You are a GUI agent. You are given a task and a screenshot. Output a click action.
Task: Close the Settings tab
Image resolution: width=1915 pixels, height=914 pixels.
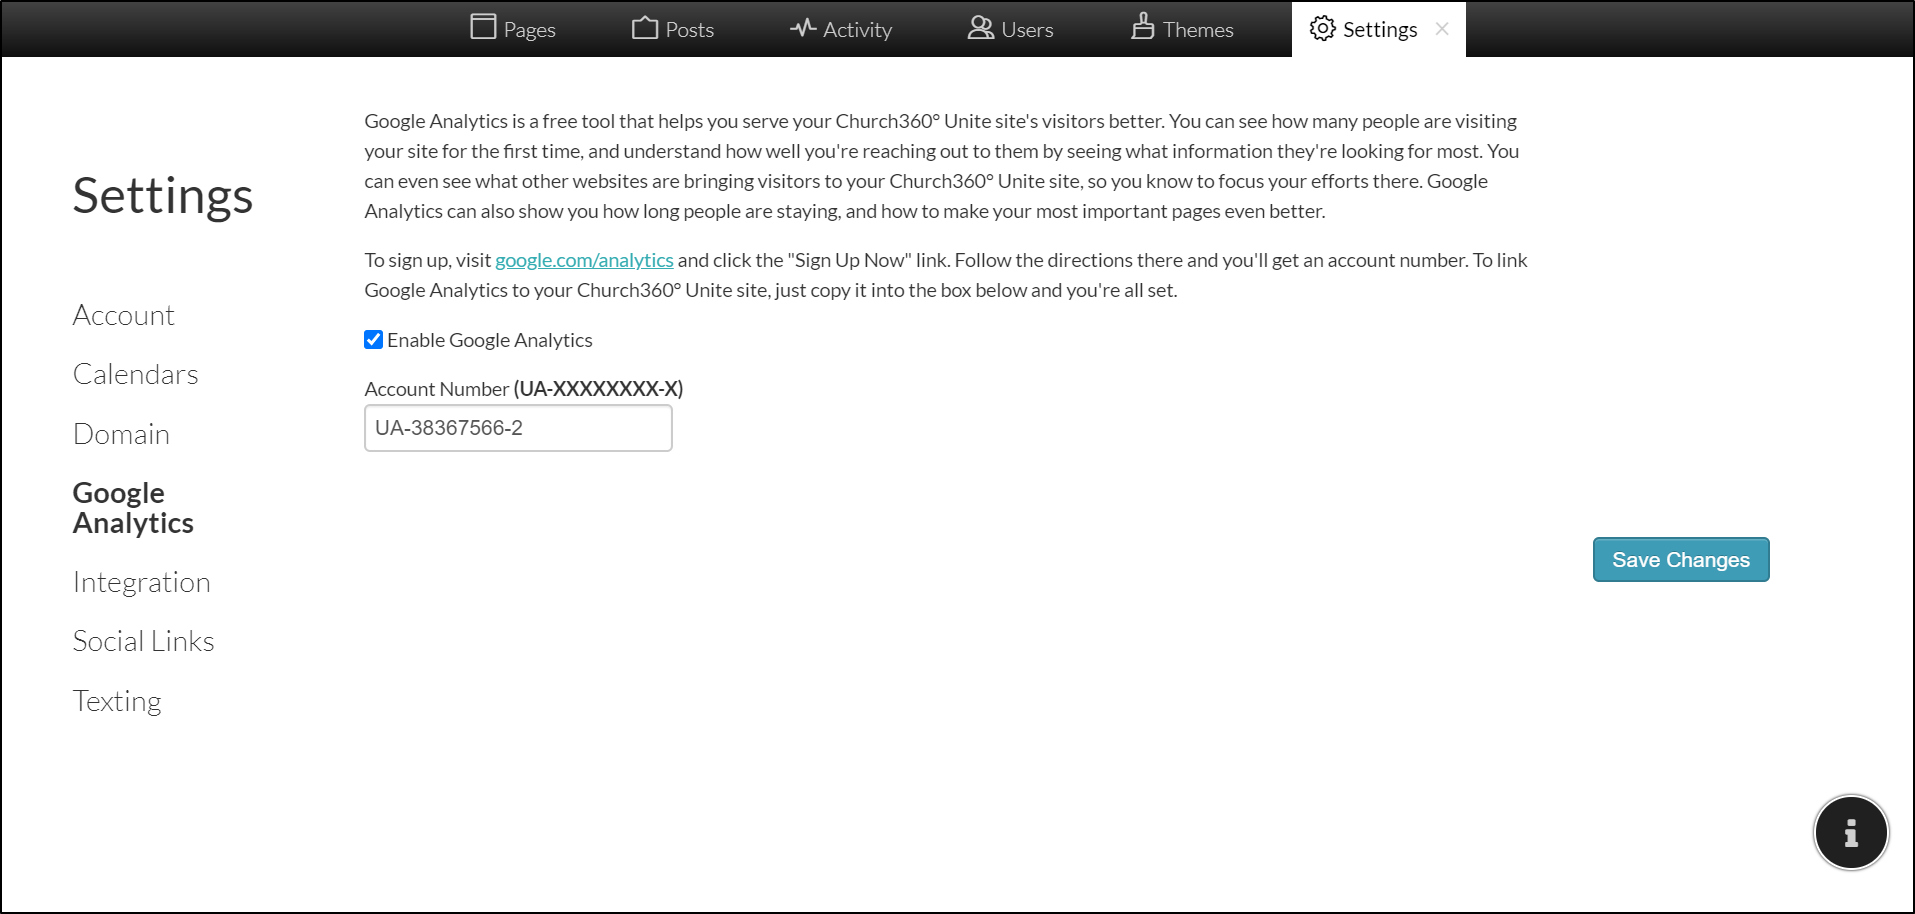tap(1442, 29)
